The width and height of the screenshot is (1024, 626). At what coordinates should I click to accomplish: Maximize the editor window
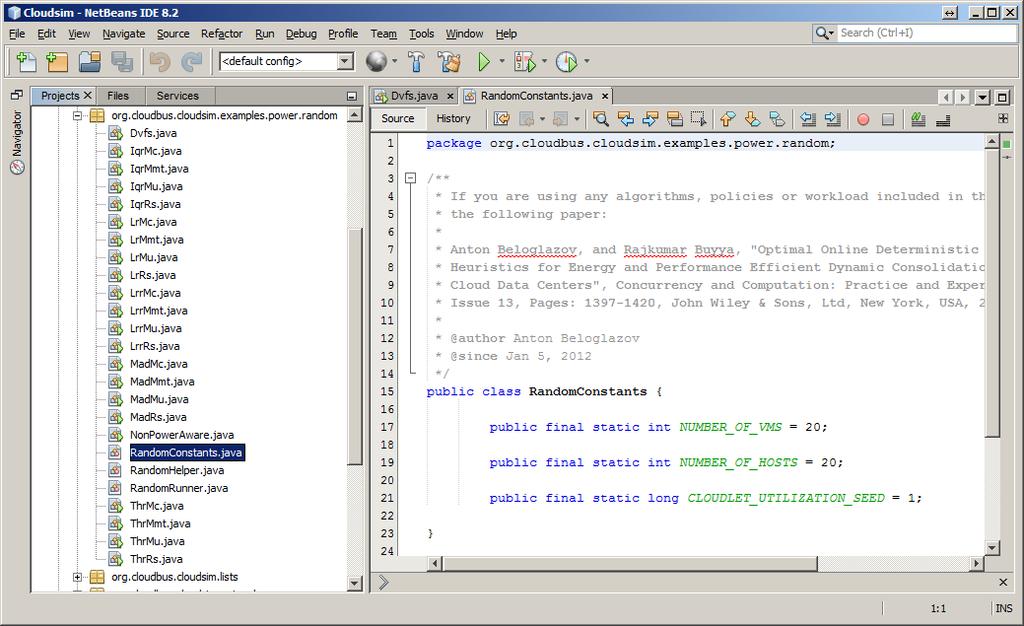pos(1002,97)
